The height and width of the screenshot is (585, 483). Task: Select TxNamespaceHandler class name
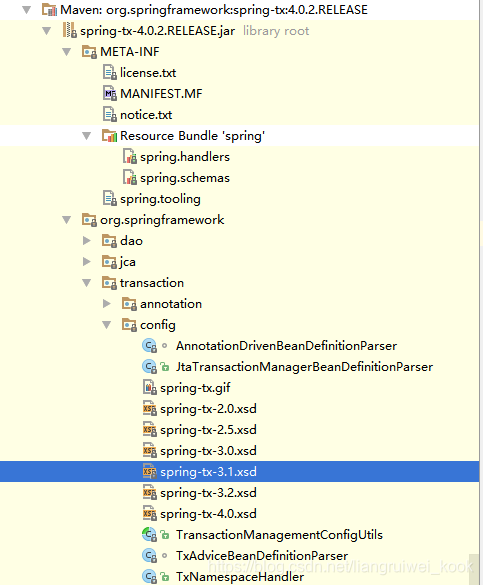point(240,576)
